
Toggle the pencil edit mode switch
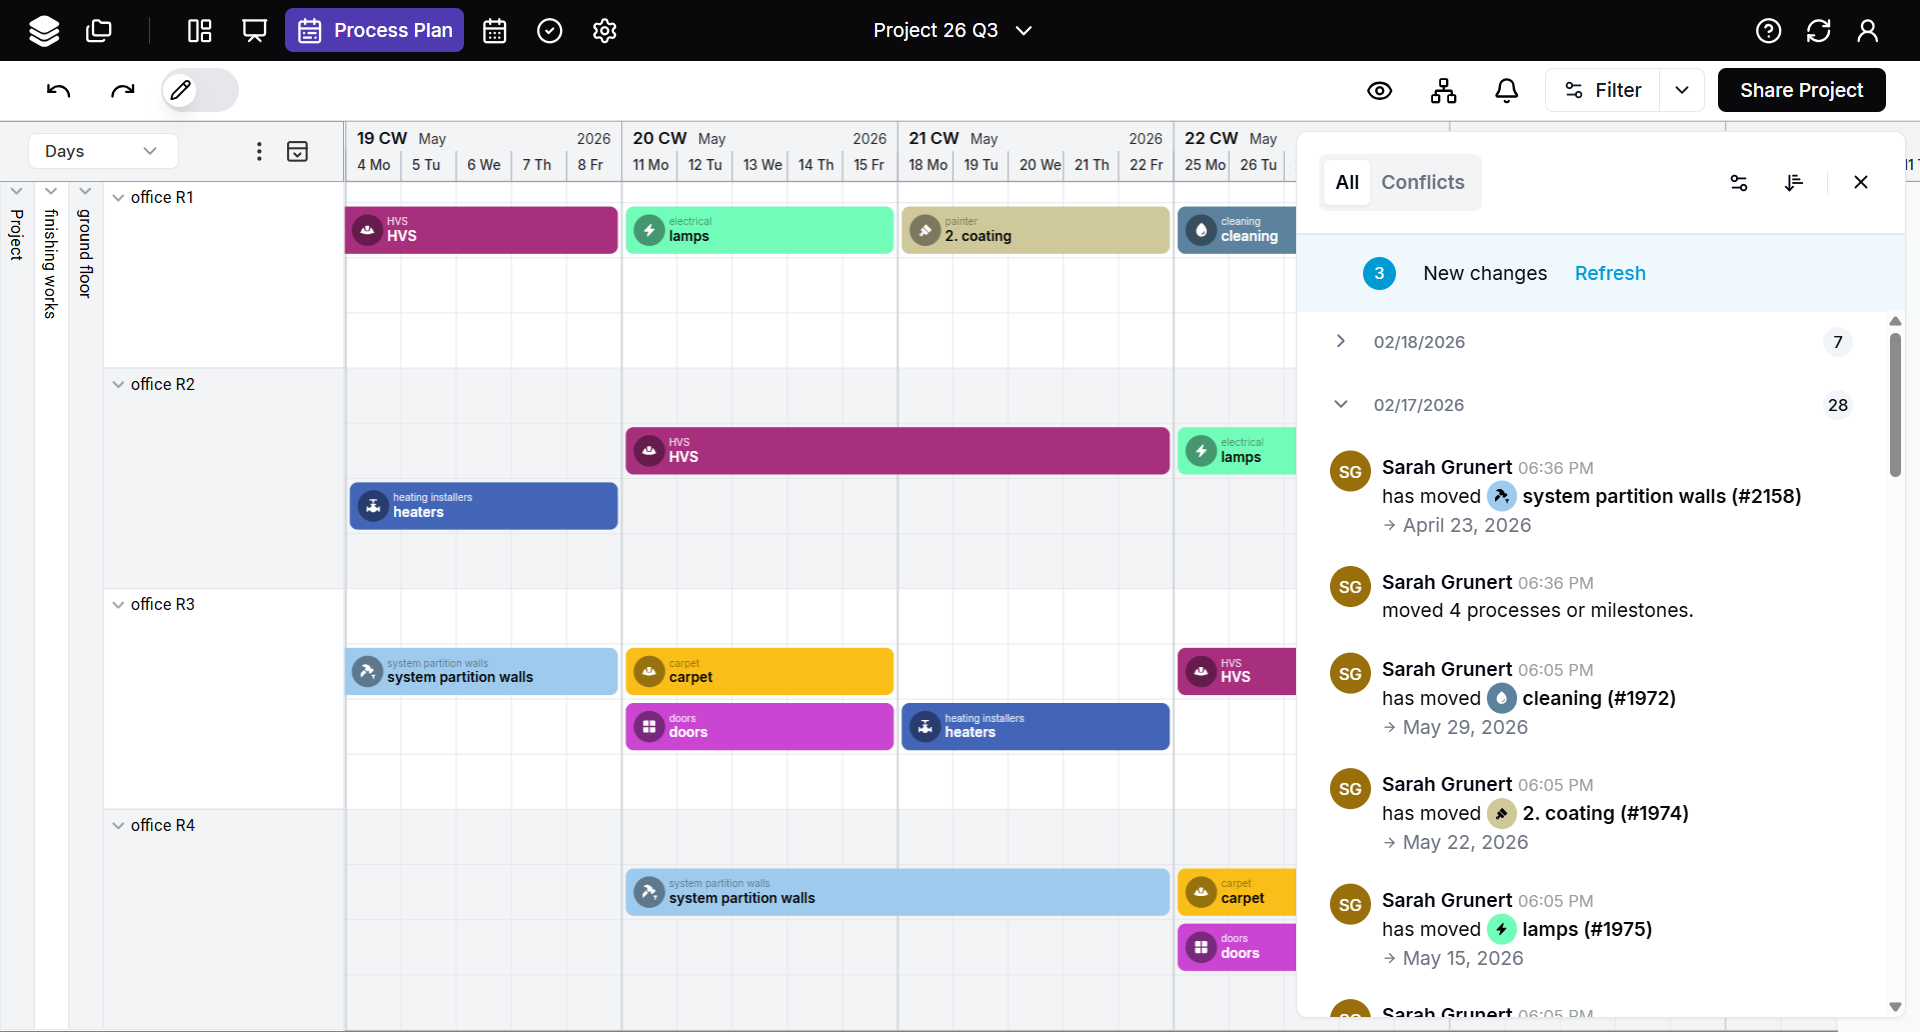point(200,91)
